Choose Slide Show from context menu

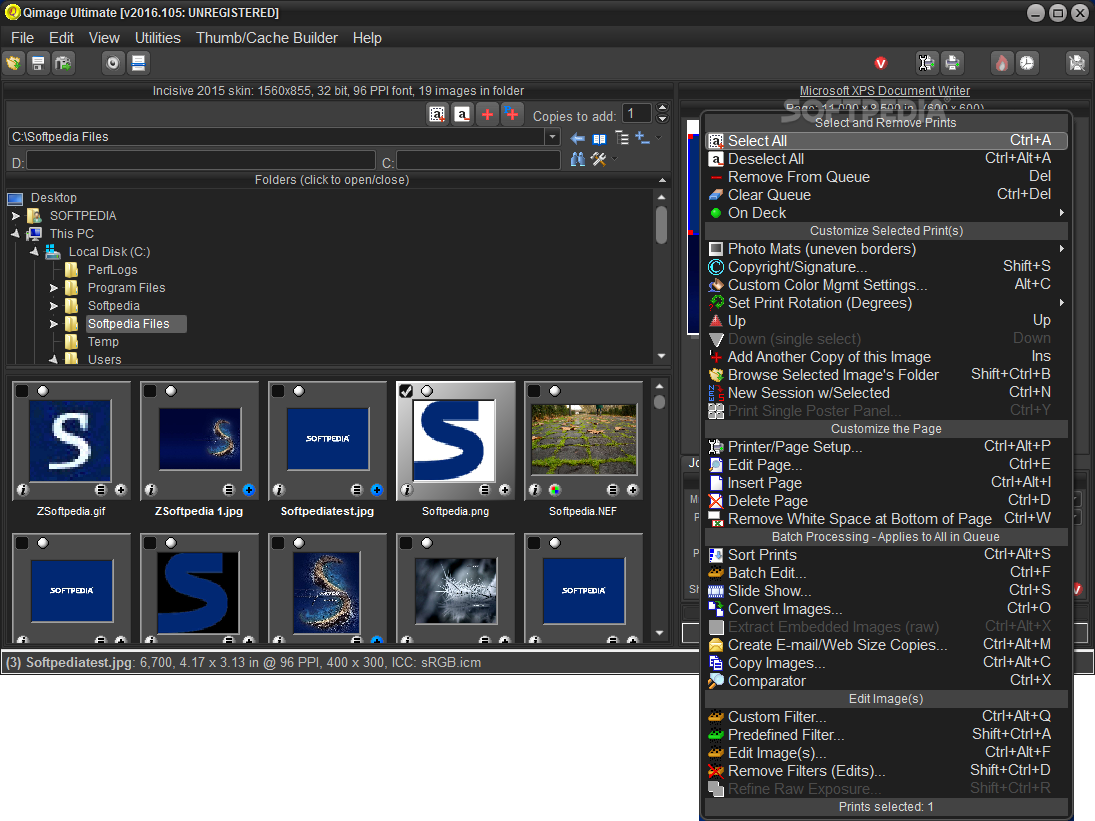887,591
